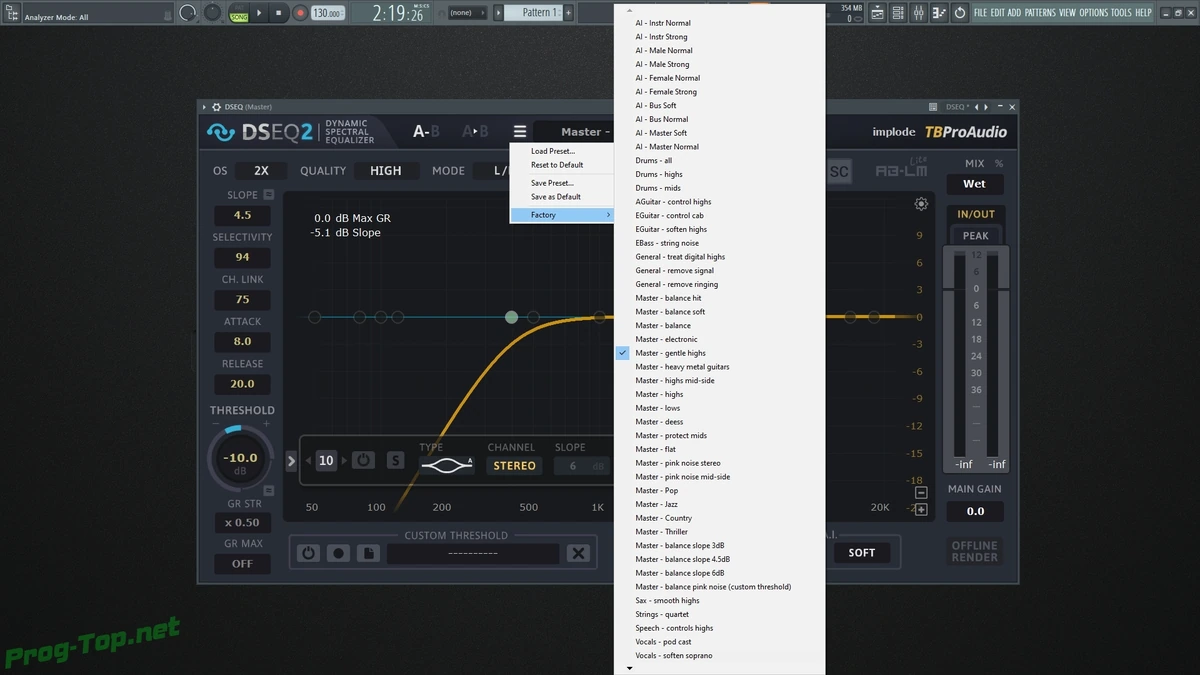Open the TOOLS menu
This screenshot has width=1200, height=675.
pos(1121,13)
